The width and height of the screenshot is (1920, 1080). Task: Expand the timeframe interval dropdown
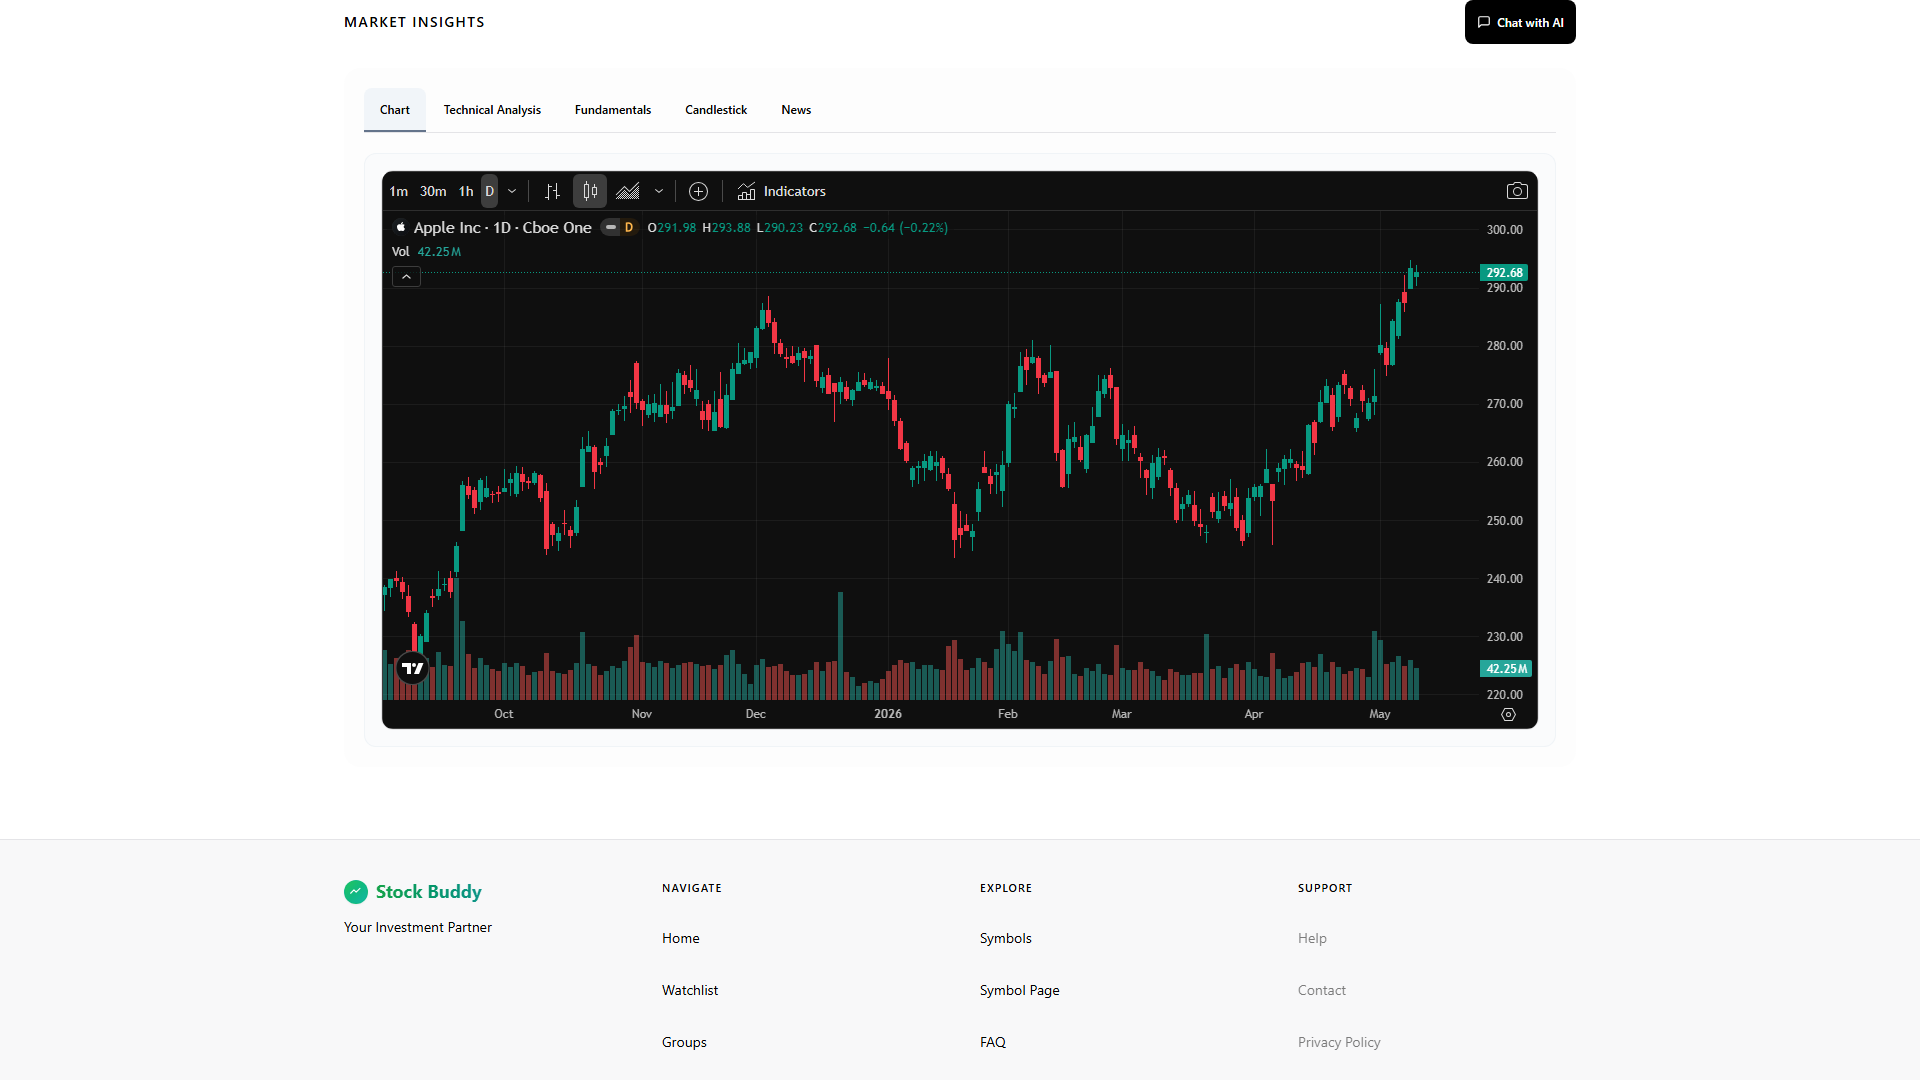[512, 191]
